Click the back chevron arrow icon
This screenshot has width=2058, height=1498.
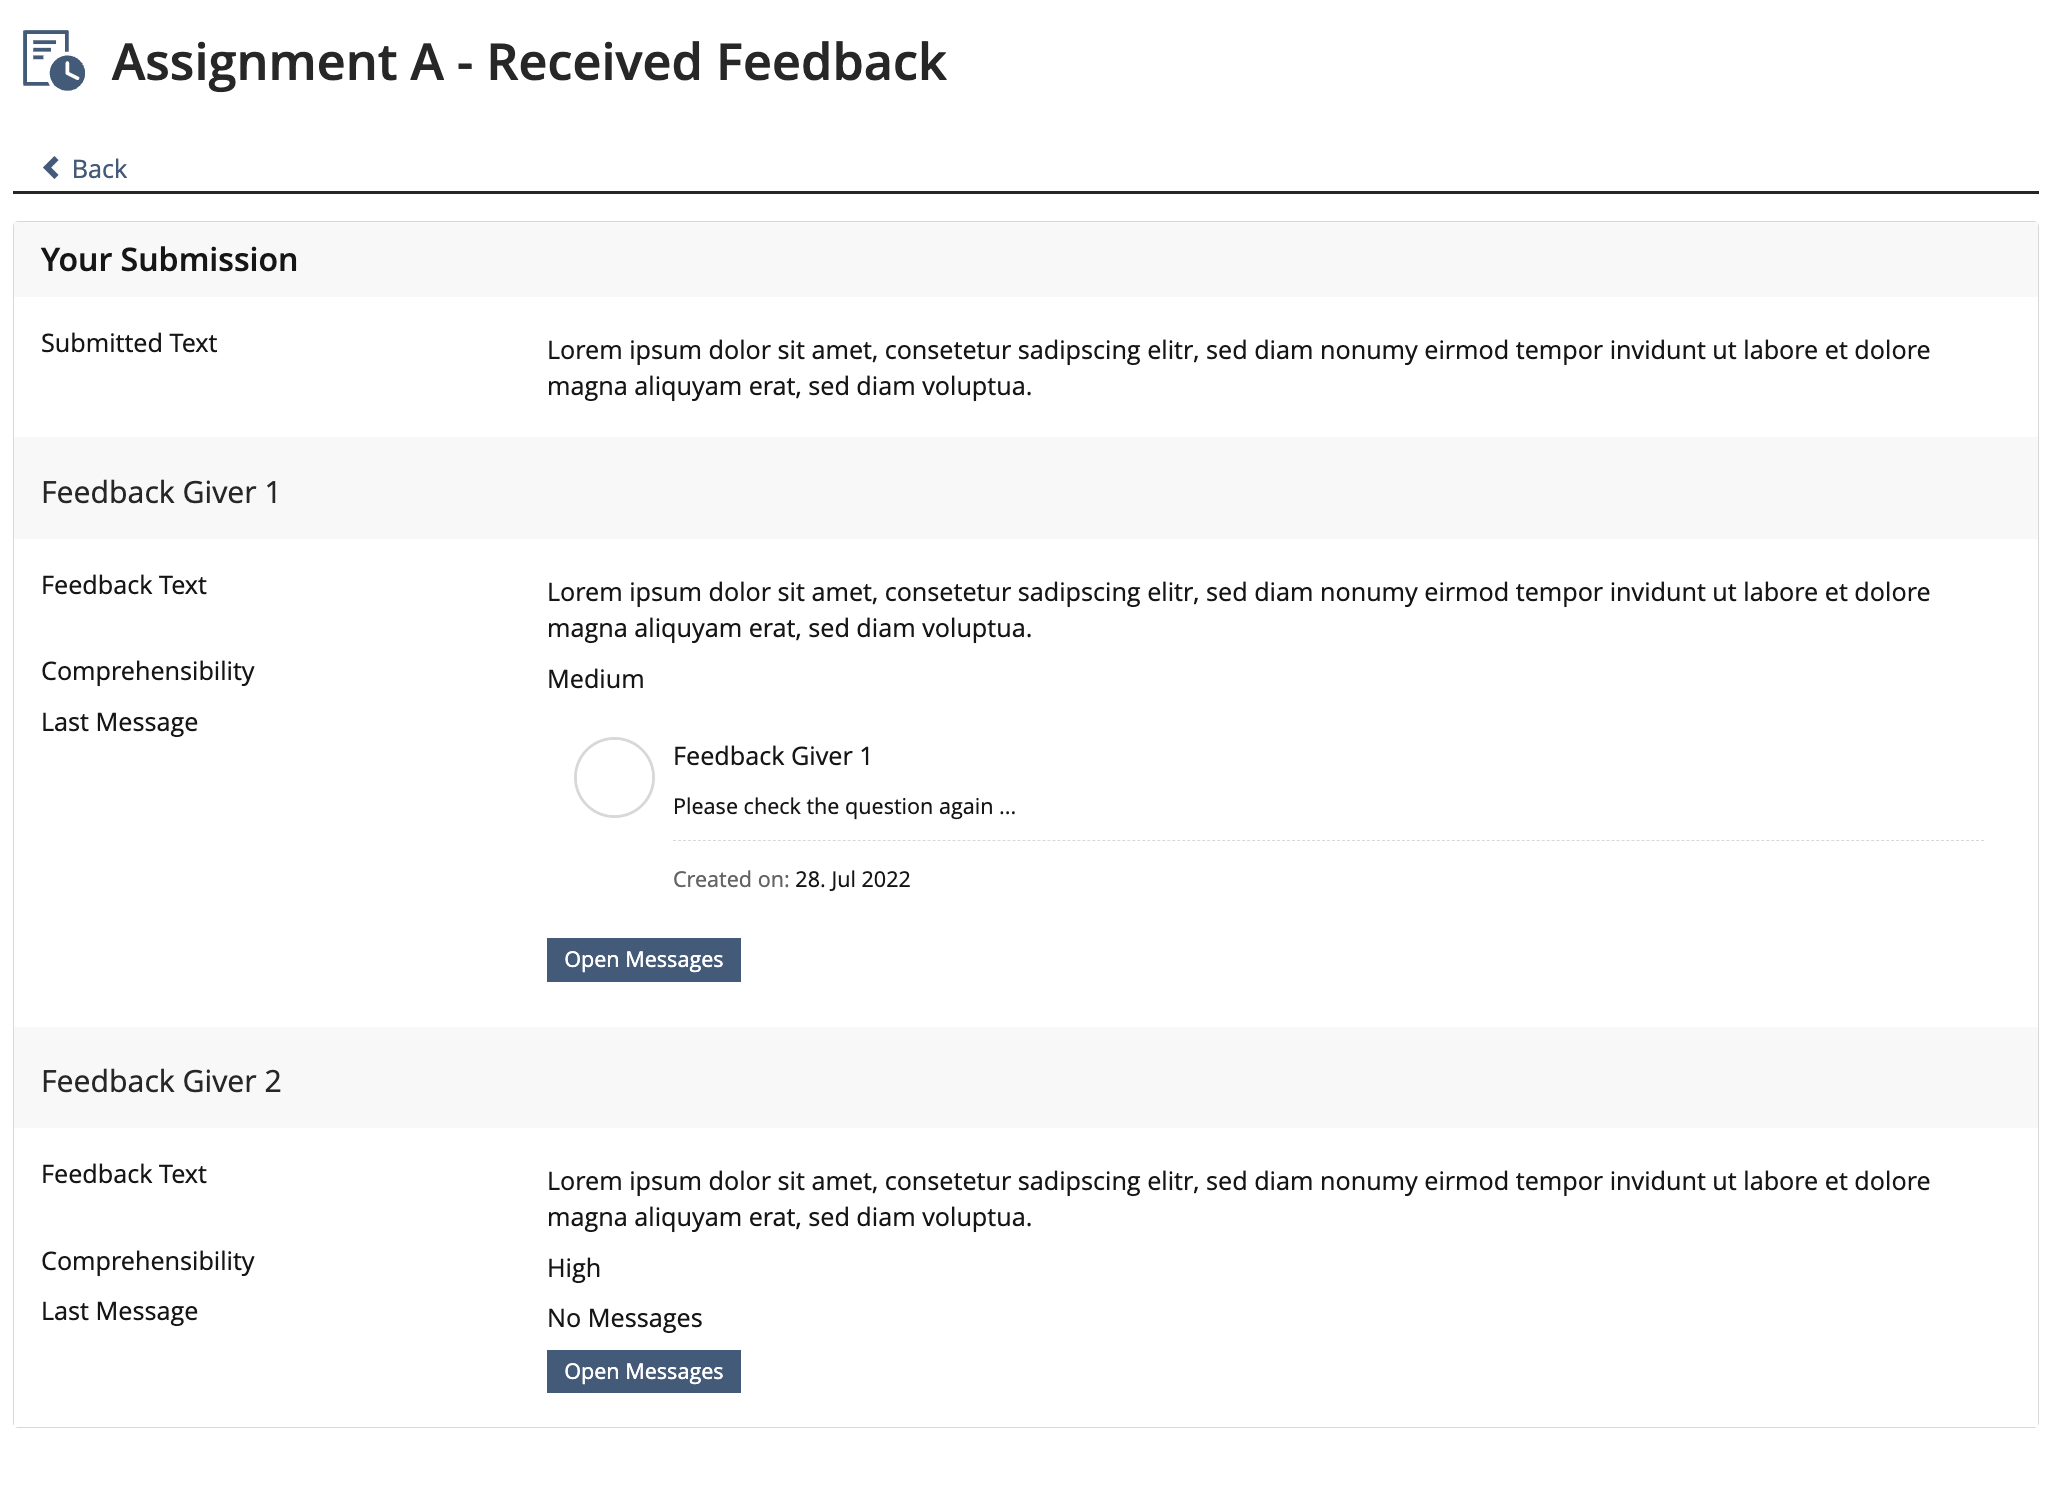51,168
